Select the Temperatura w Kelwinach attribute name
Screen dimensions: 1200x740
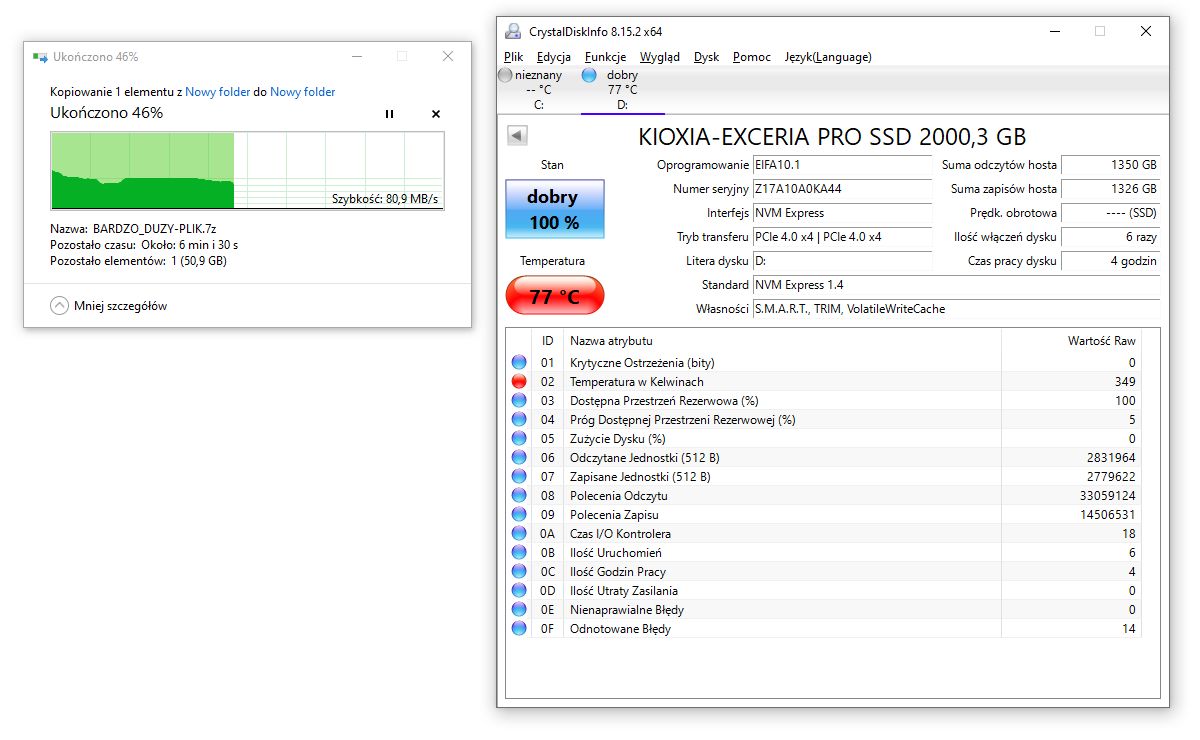(637, 382)
